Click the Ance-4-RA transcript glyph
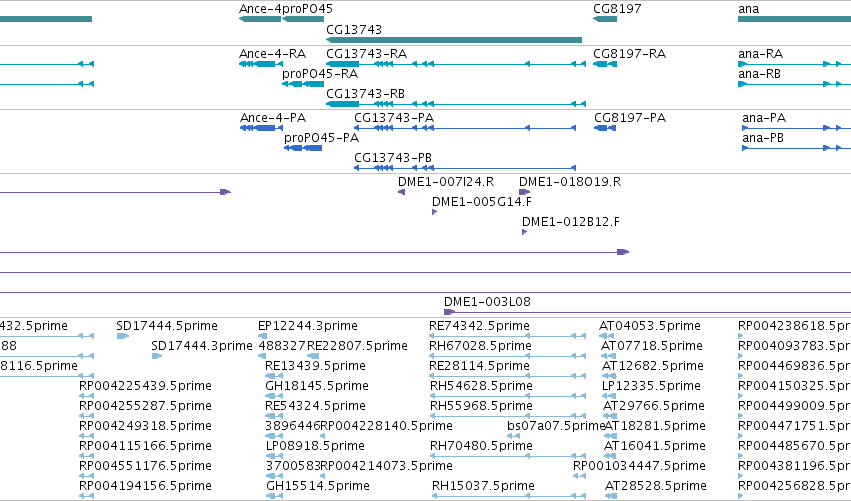 261,64
